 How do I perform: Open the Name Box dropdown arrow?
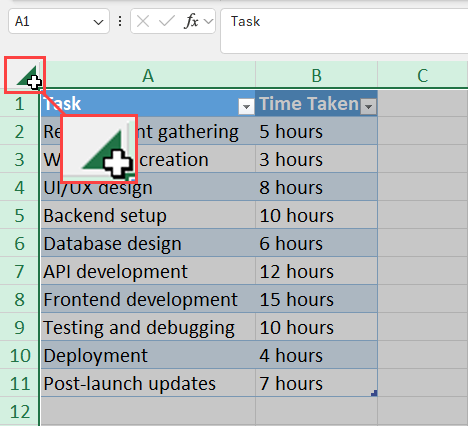pyautogui.click(x=98, y=22)
